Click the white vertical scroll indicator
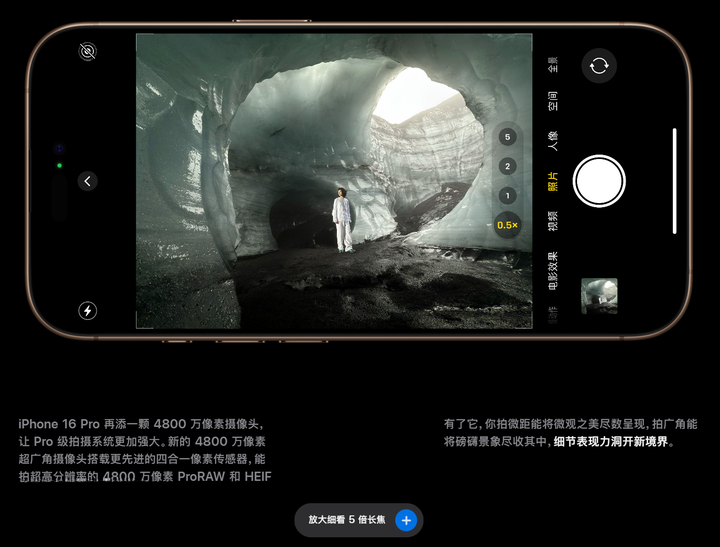720x547 pixels. (675, 181)
